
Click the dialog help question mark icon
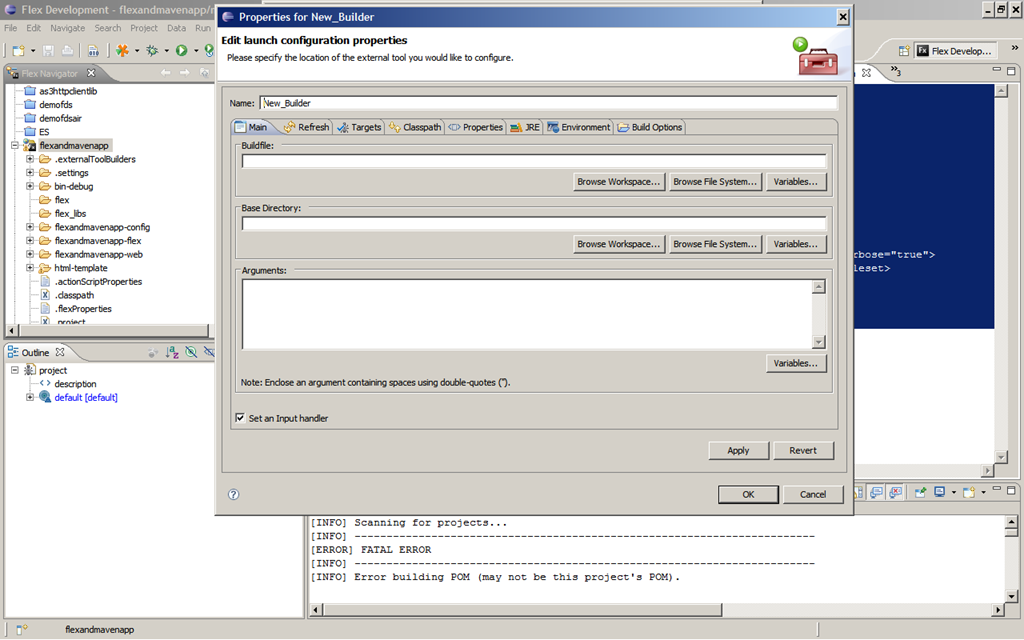tap(233, 494)
